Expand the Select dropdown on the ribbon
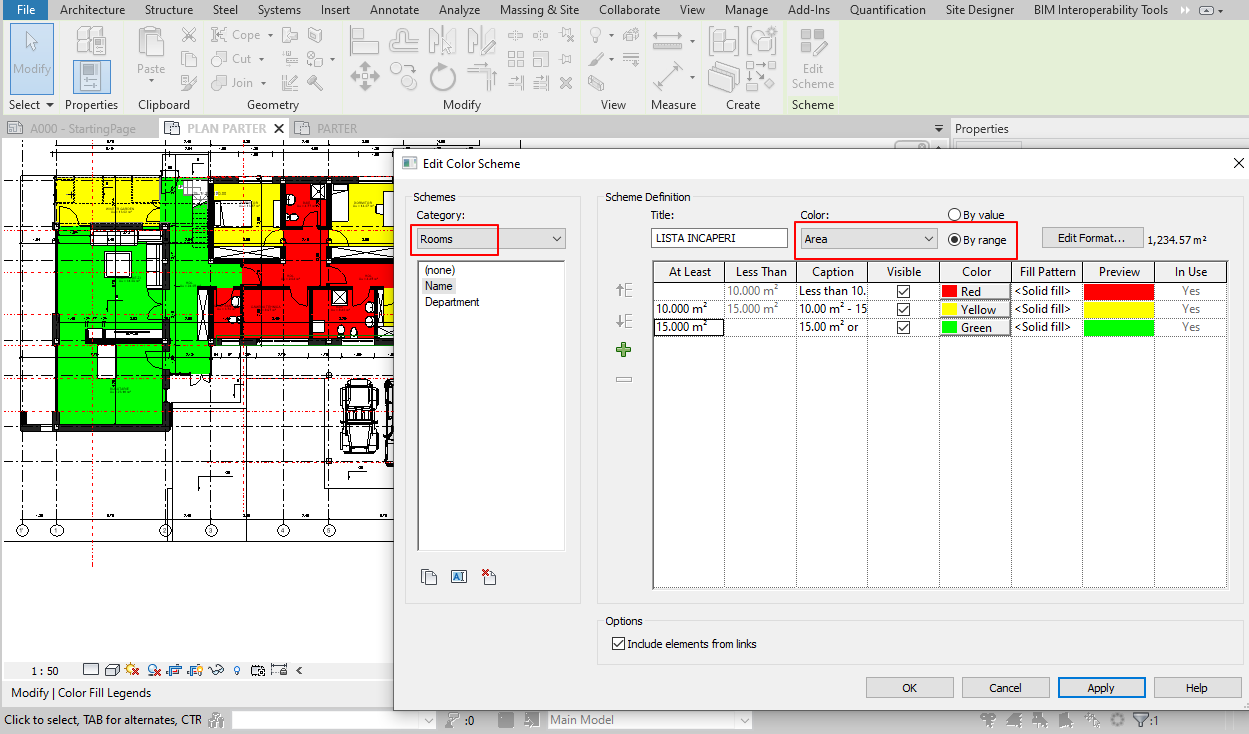The image size is (1249, 734). point(48,104)
